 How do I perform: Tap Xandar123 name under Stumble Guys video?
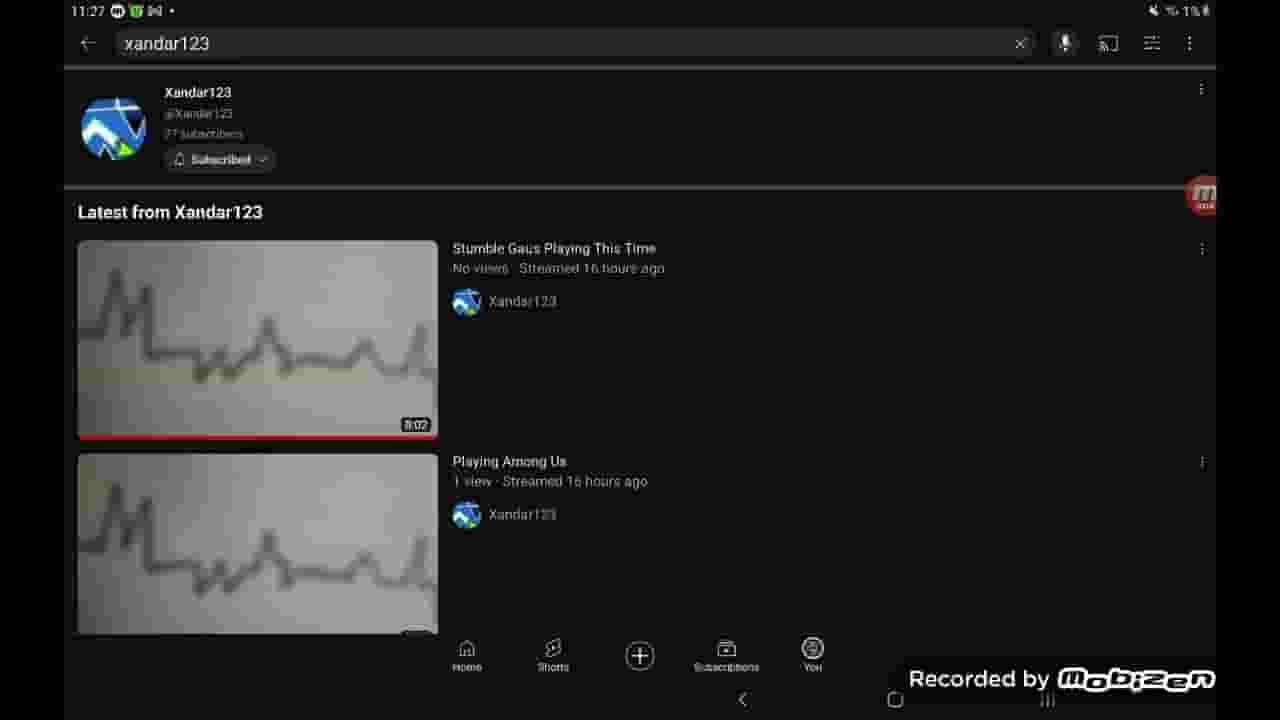(522, 302)
